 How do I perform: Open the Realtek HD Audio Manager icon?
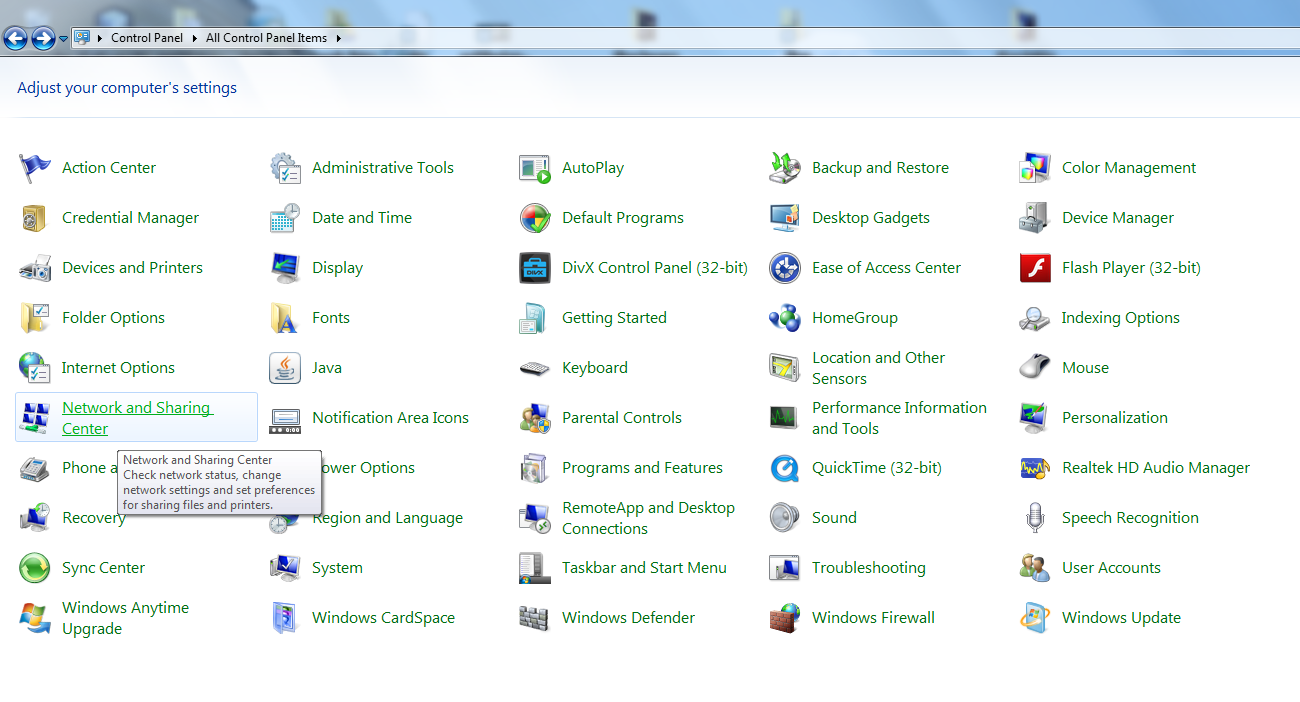point(1035,468)
